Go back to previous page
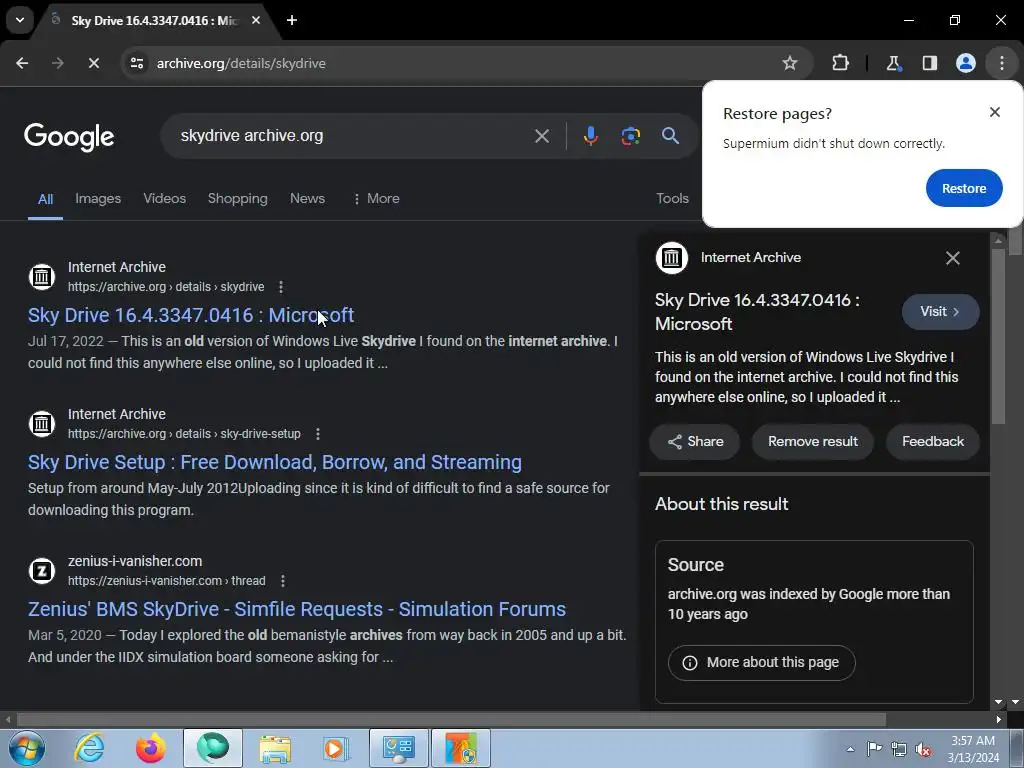The height and width of the screenshot is (768, 1024). [22, 63]
